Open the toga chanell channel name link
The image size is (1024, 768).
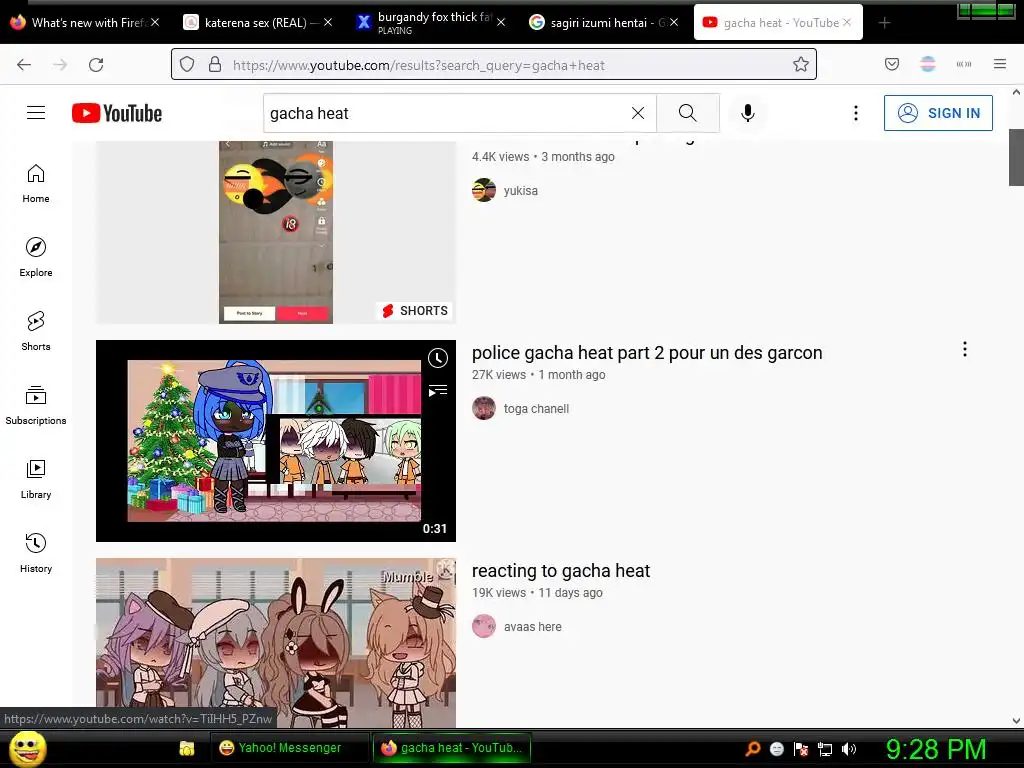coord(536,409)
